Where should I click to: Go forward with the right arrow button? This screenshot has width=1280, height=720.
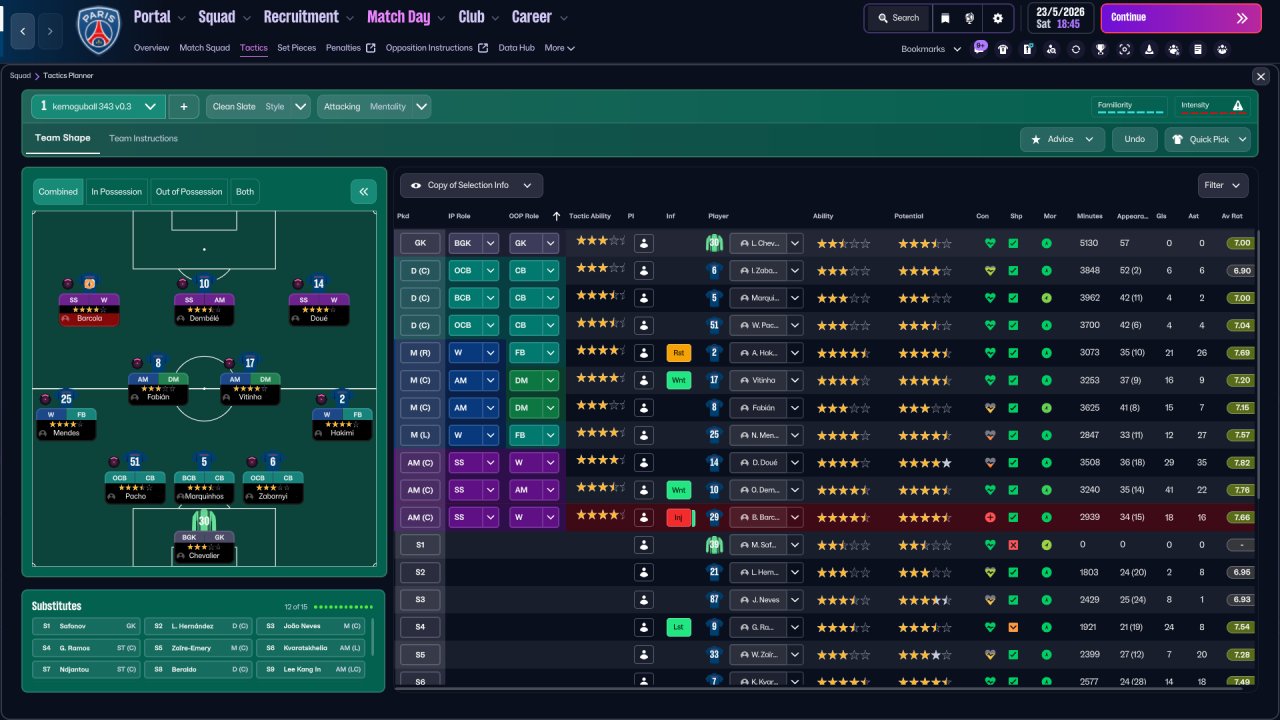tap(50, 31)
